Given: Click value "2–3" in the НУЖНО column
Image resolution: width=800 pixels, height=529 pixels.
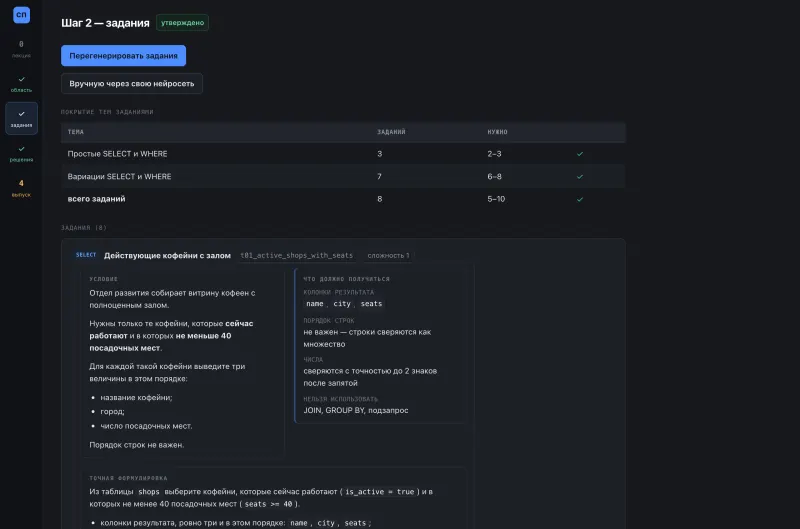Looking at the screenshot, I should click(494, 154).
